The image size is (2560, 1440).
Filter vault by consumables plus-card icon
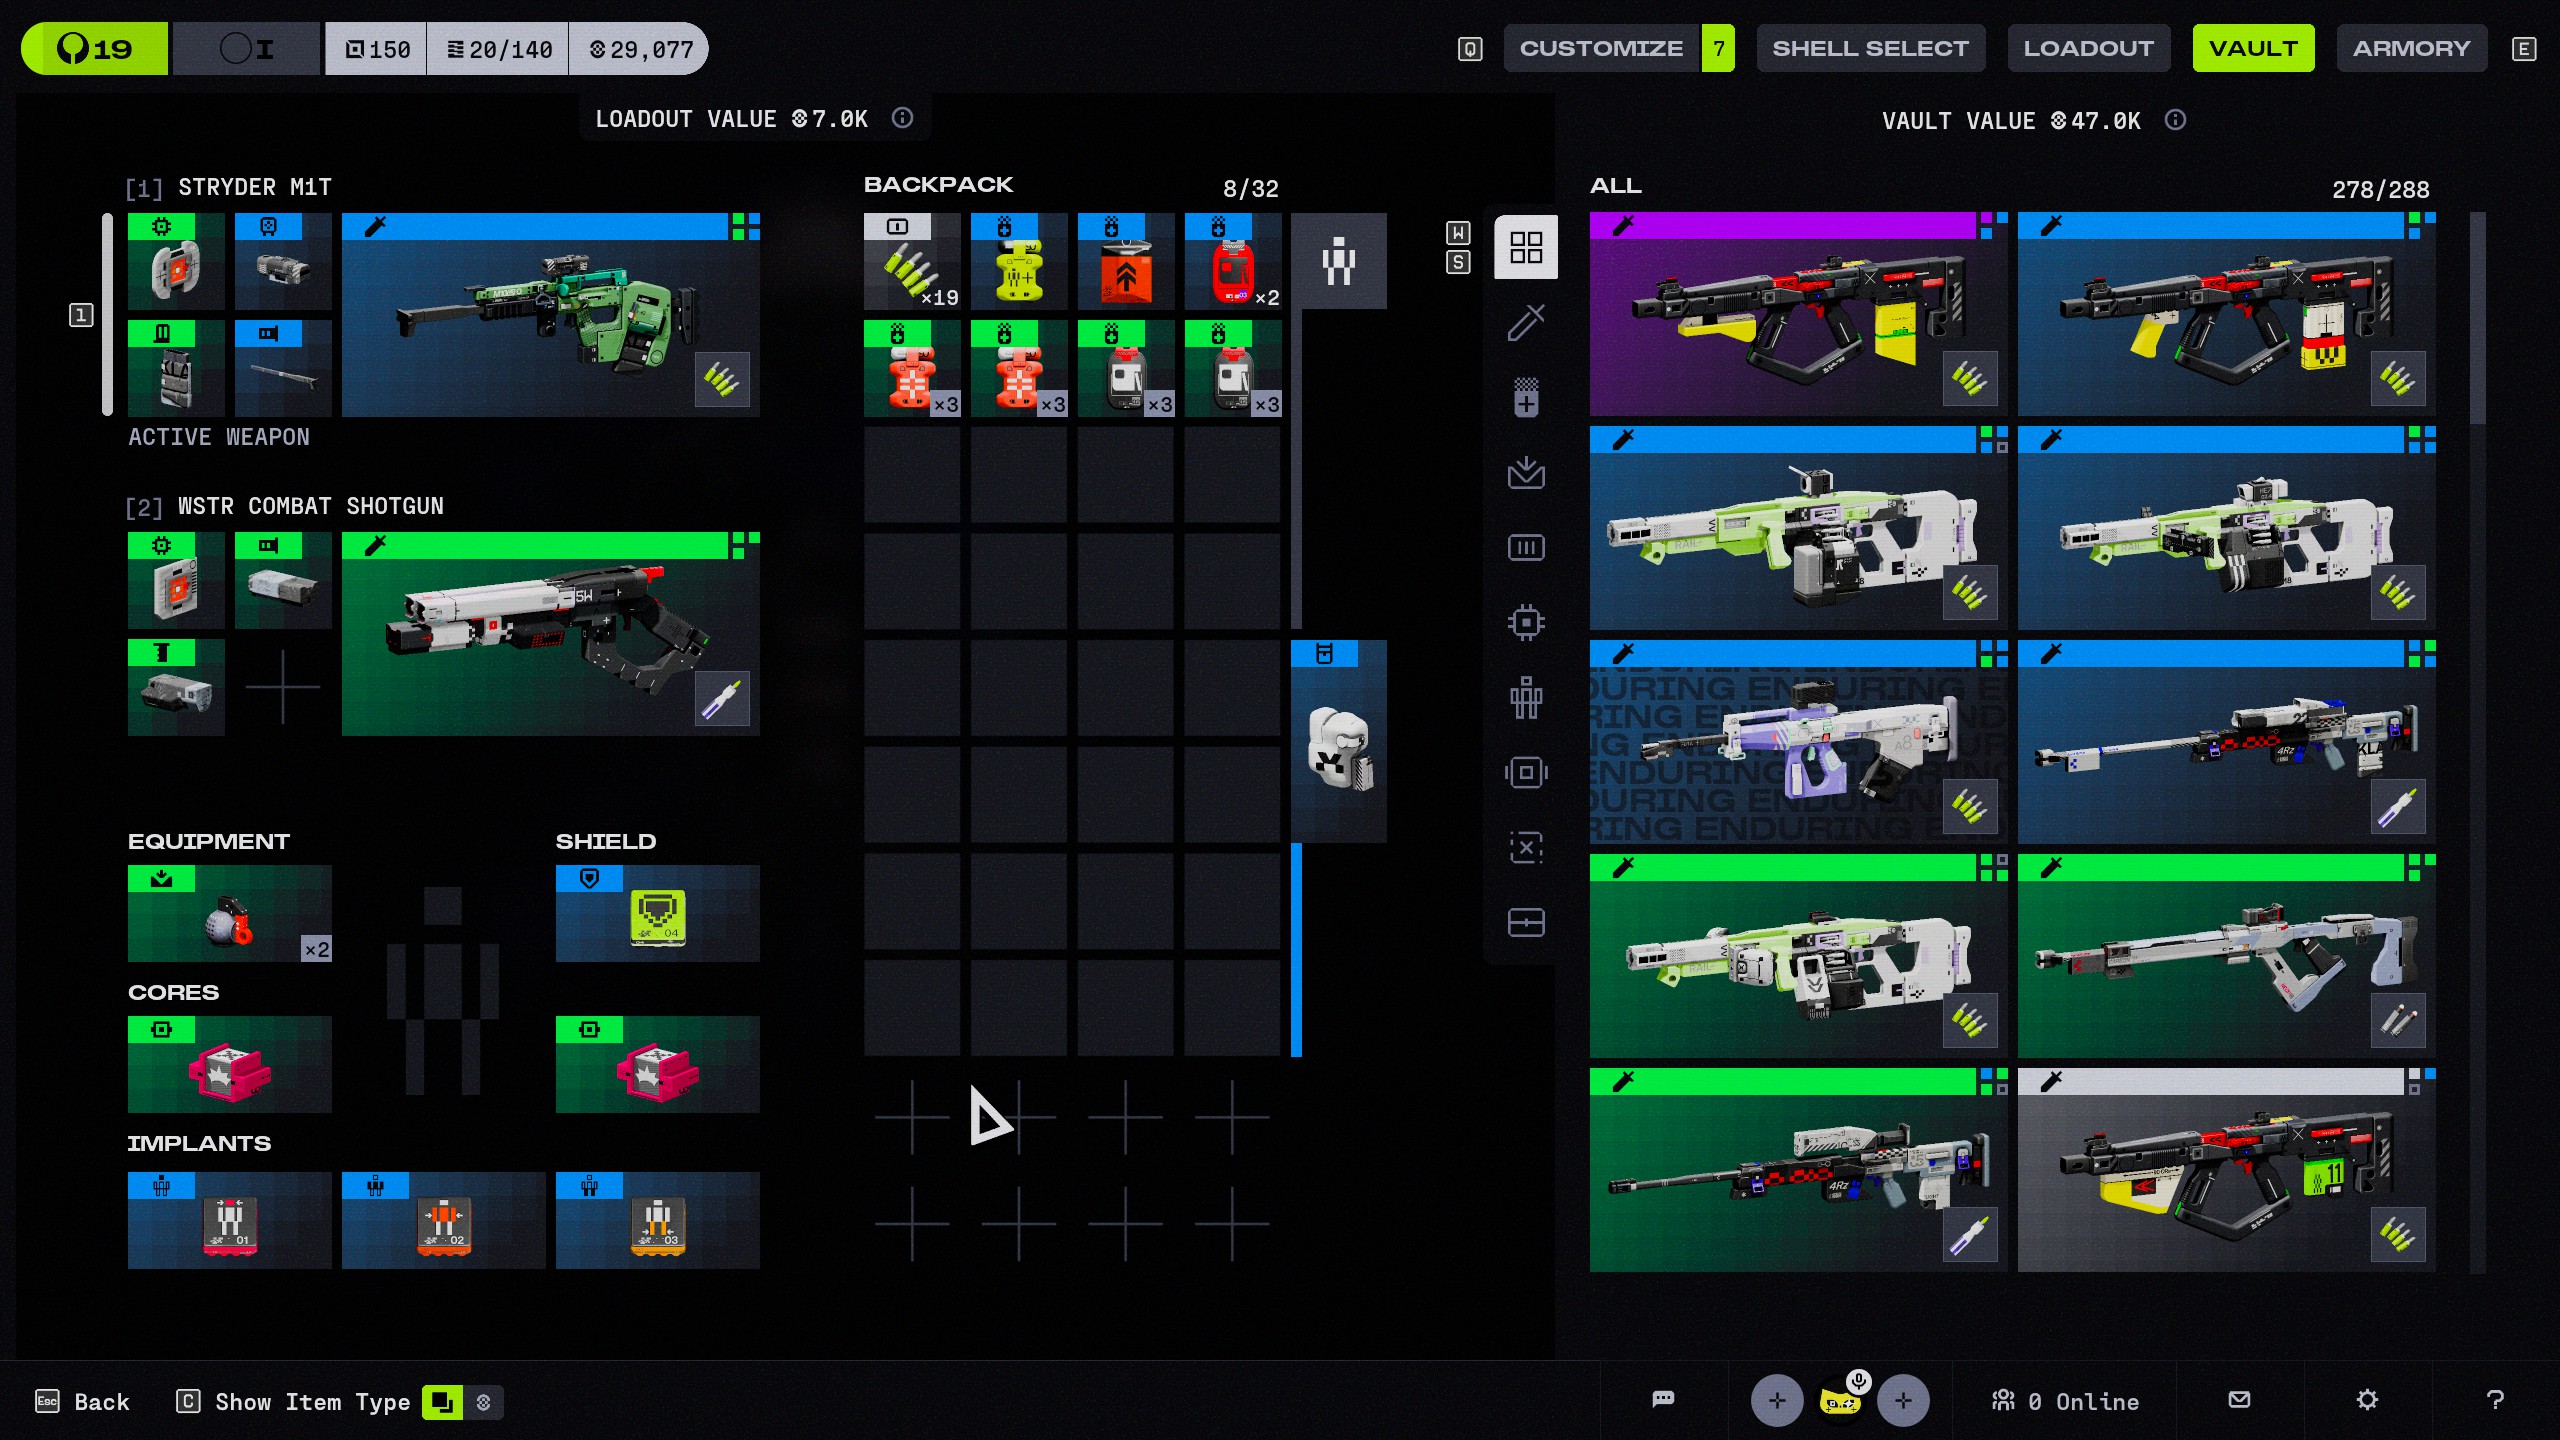tap(1526, 398)
